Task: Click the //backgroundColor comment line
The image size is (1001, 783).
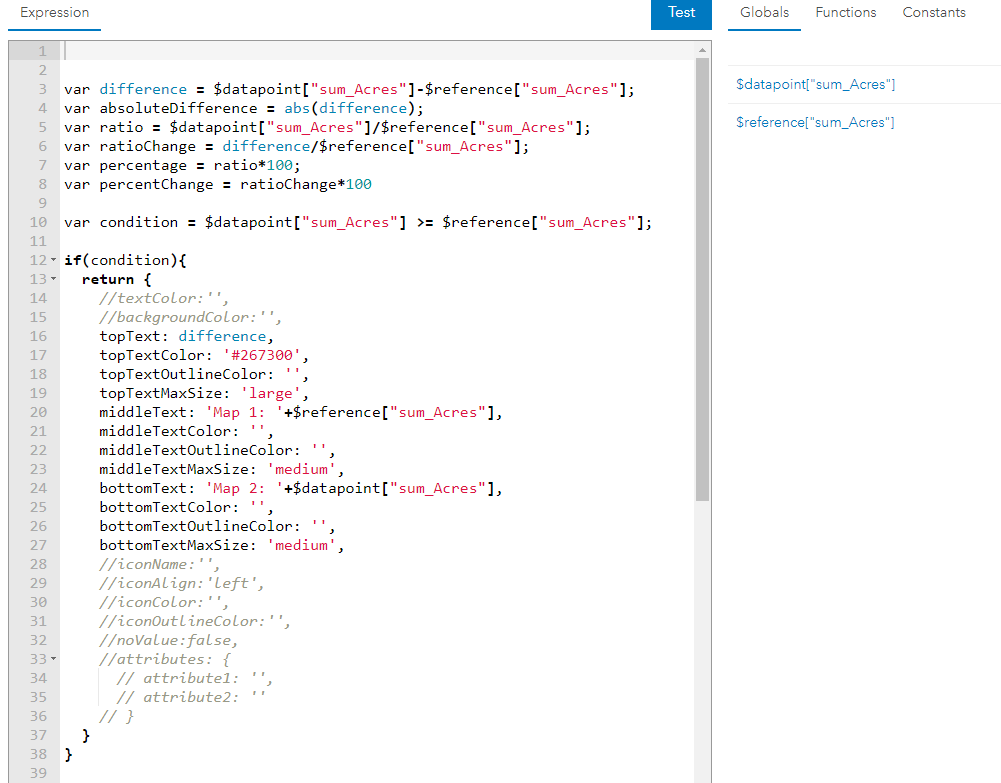Action: [x=190, y=317]
